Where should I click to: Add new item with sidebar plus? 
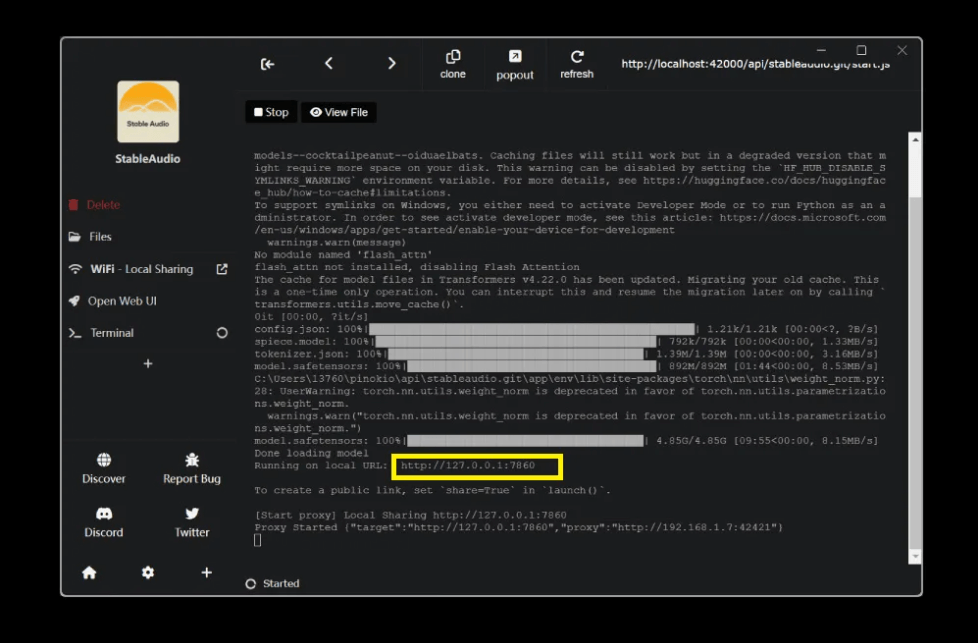pyautogui.click(x=148, y=364)
